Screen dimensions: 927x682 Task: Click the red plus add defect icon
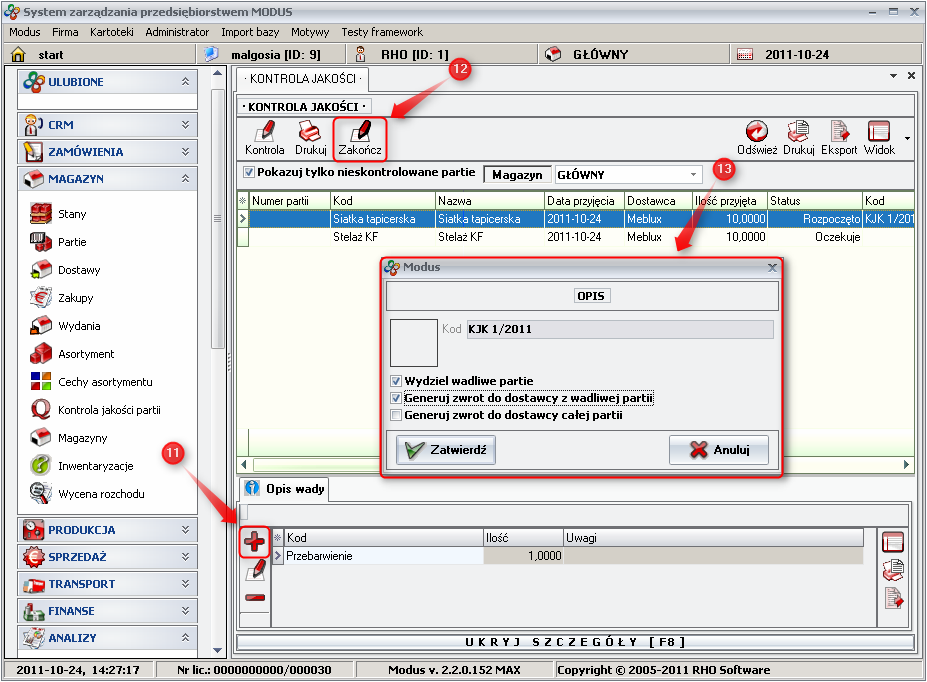pyautogui.click(x=255, y=543)
